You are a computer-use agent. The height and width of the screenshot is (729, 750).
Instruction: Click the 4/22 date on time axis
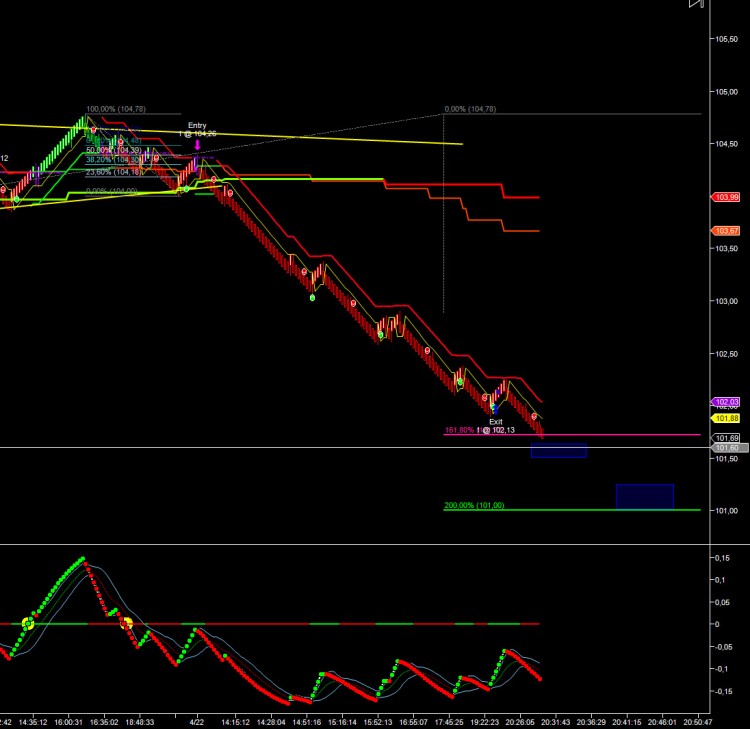coord(197,722)
